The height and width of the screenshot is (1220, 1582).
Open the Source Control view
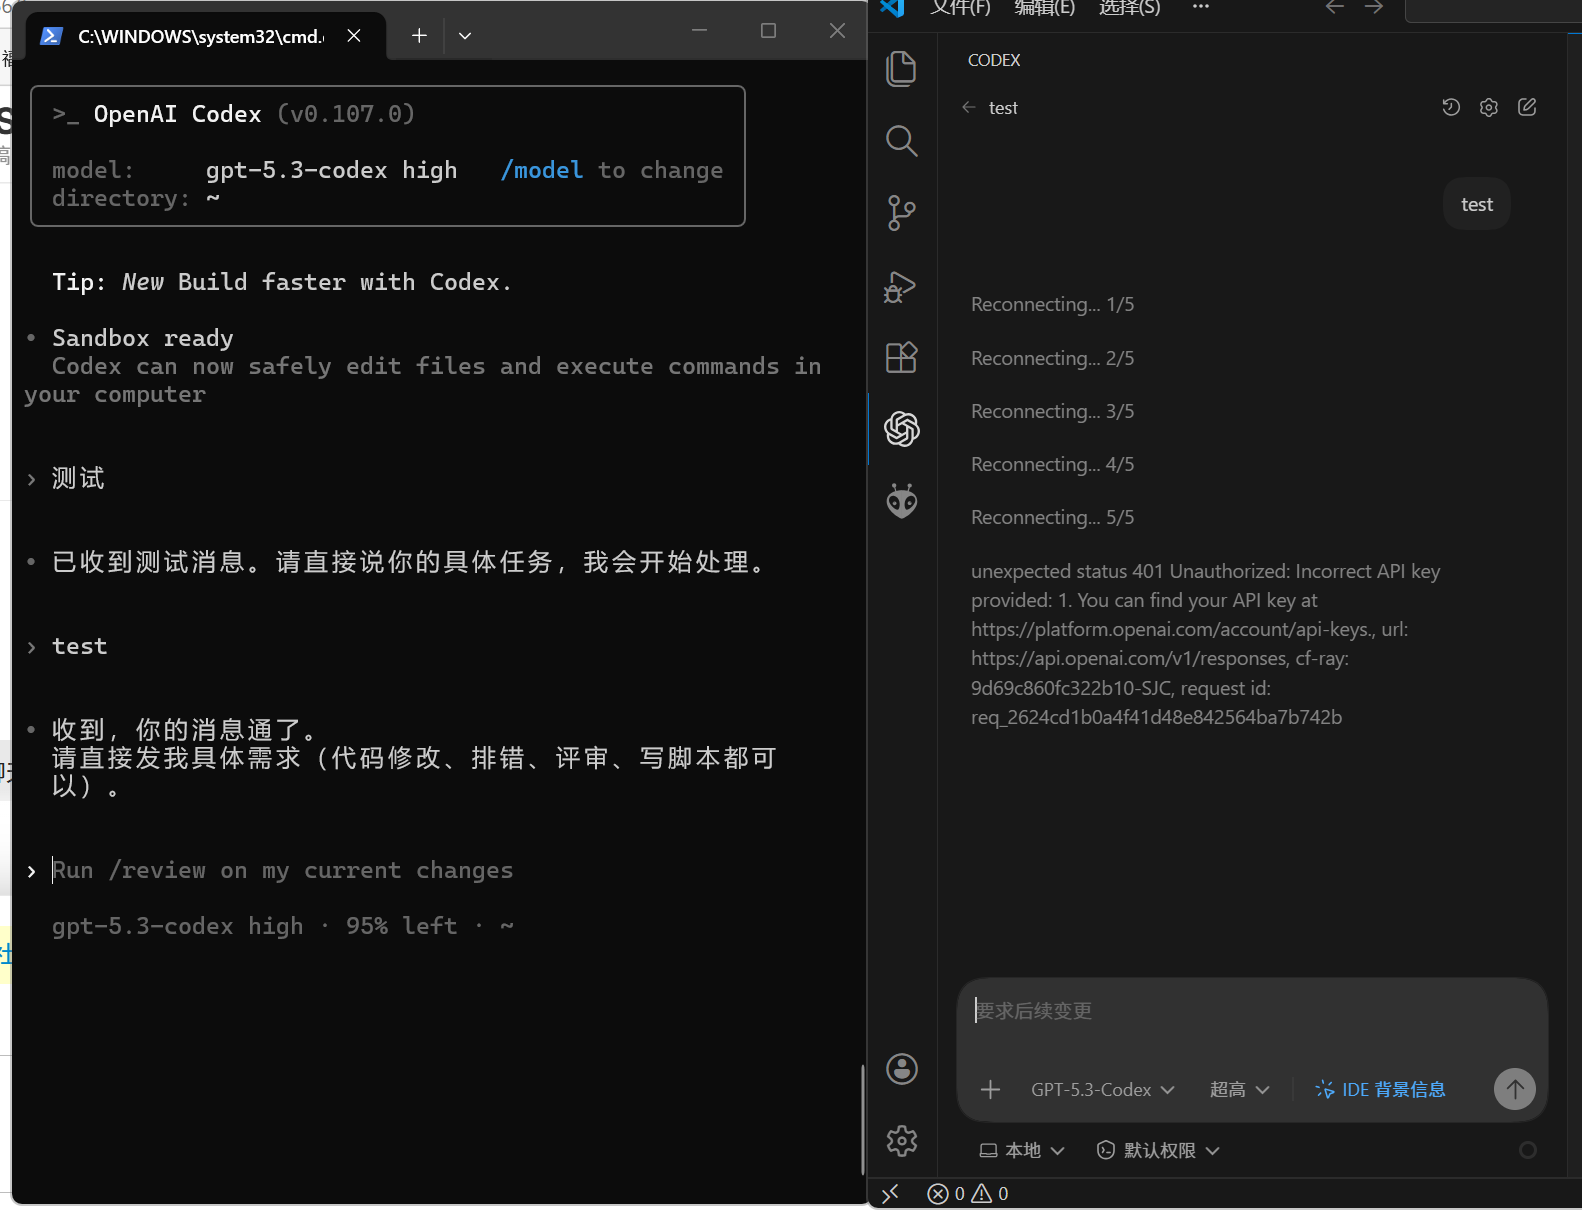click(x=901, y=213)
